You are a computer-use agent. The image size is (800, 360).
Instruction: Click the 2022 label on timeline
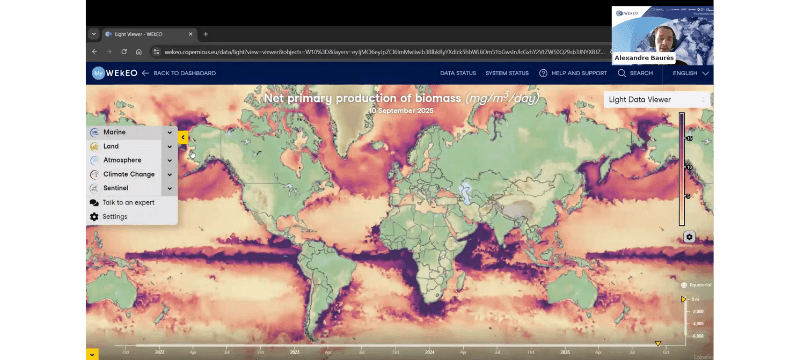(159, 352)
